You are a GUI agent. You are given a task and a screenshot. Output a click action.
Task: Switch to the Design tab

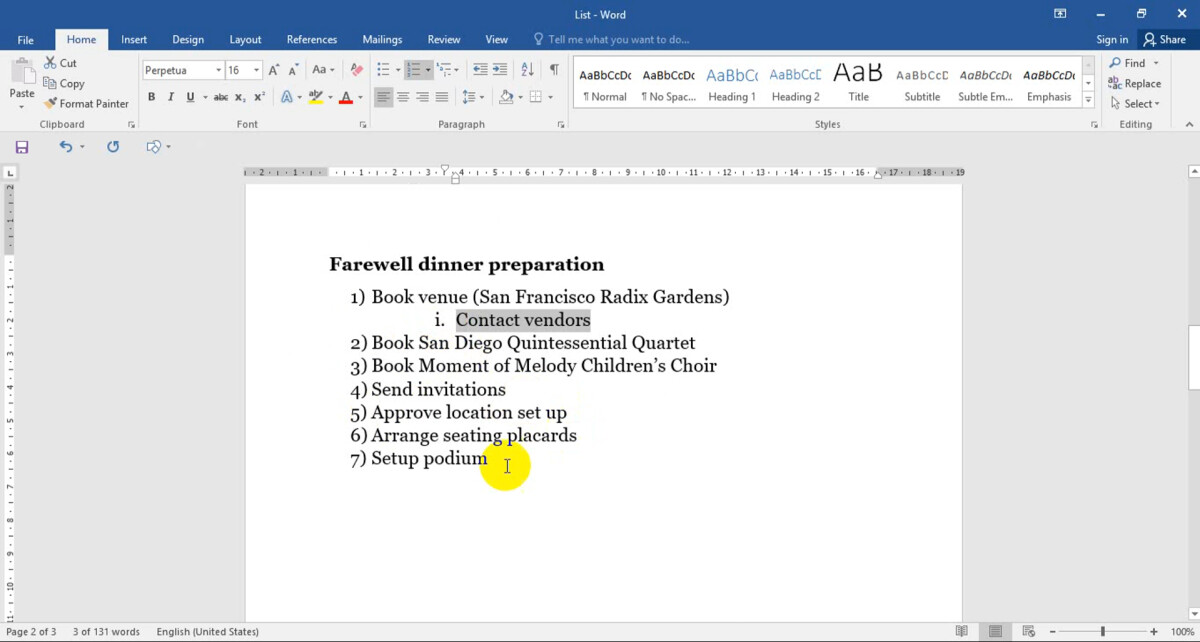(x=188, y=40)
